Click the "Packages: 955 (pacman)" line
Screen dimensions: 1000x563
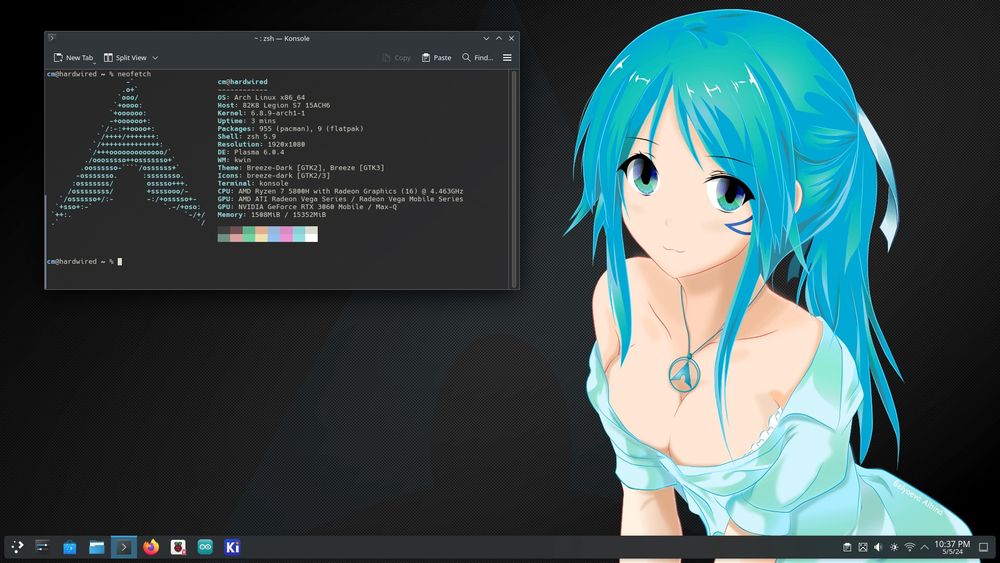tap(290, 129)
